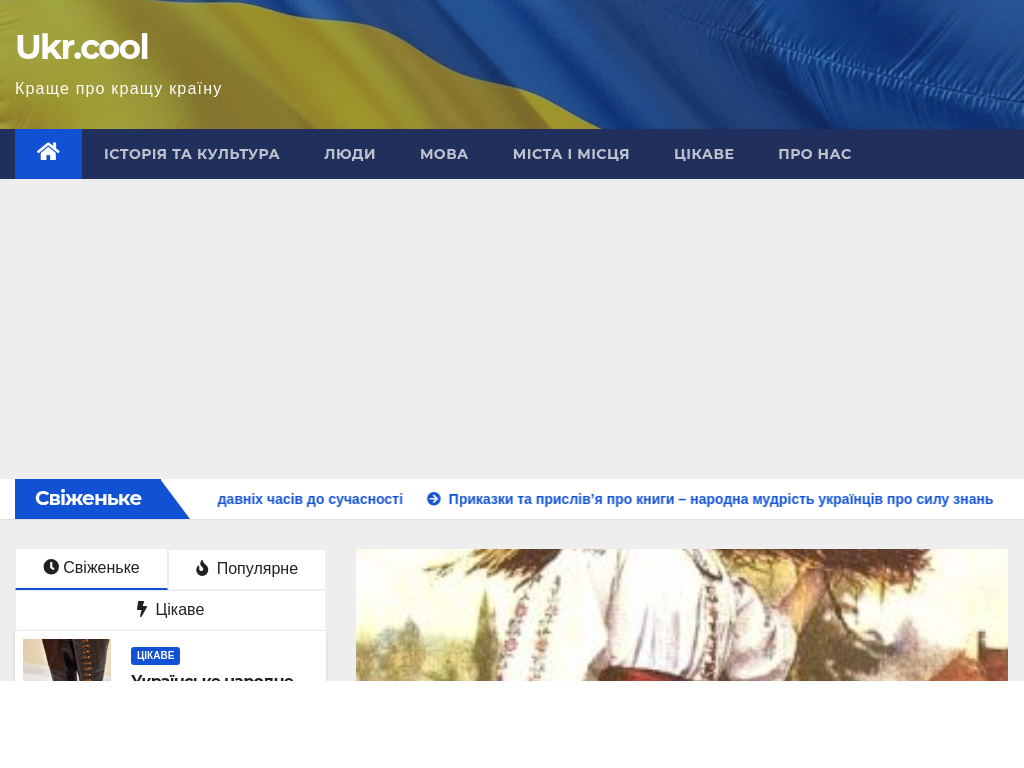Screen dimensions: 1024x768
Task: Open the Мова menu item
Action: [x=444, y=154]
